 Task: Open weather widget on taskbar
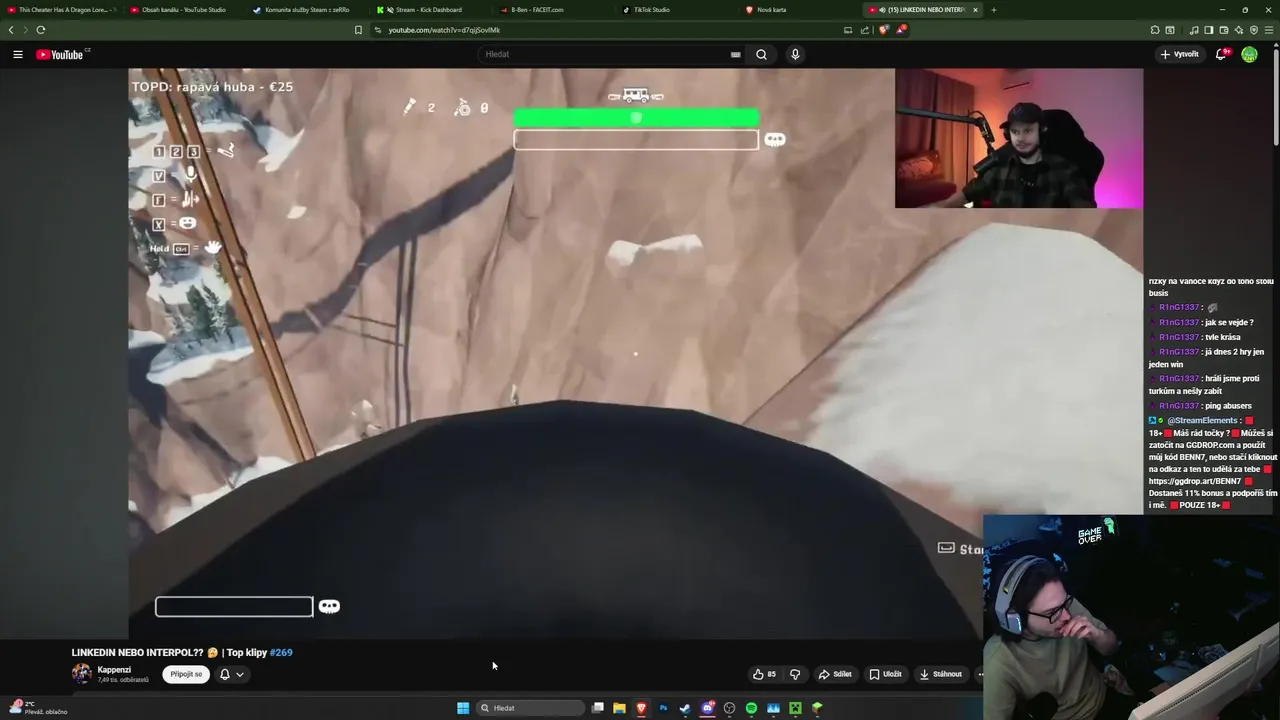click(x=38, y=708)
